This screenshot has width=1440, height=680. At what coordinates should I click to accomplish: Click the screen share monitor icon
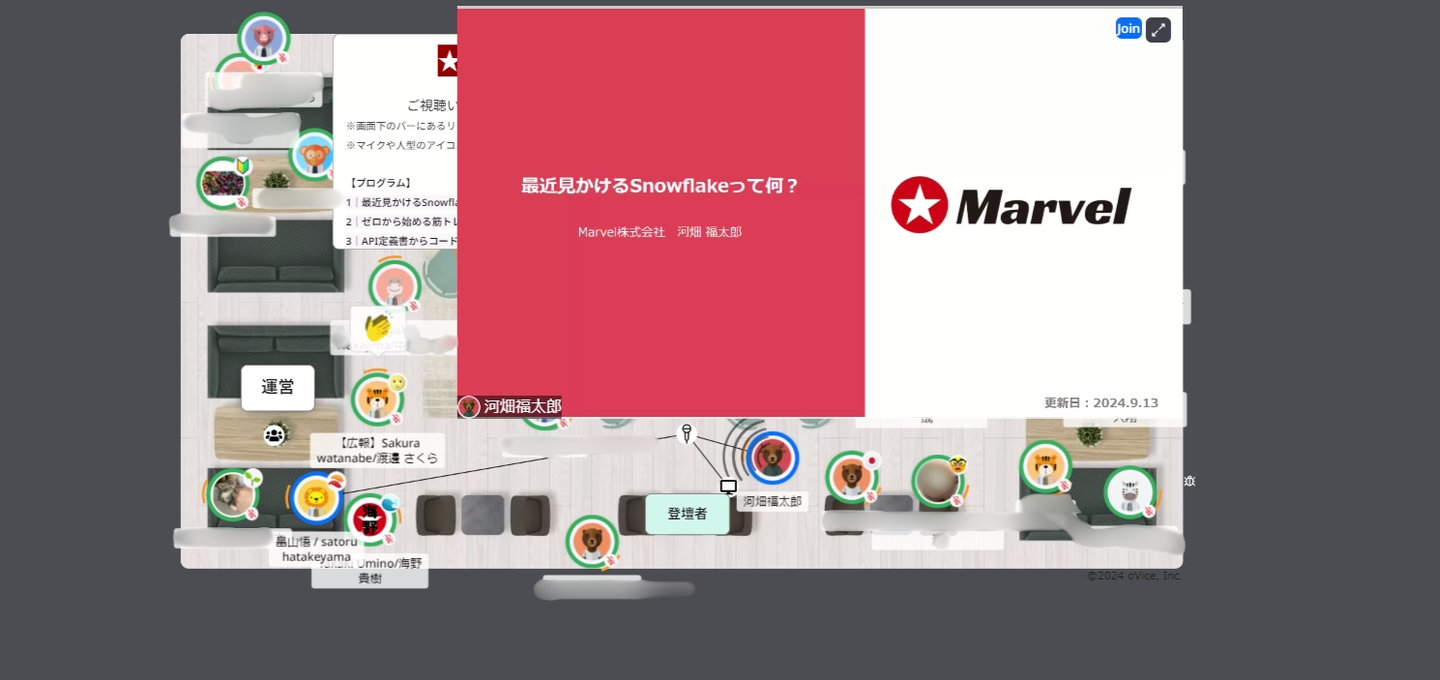(x=728, y=487)
